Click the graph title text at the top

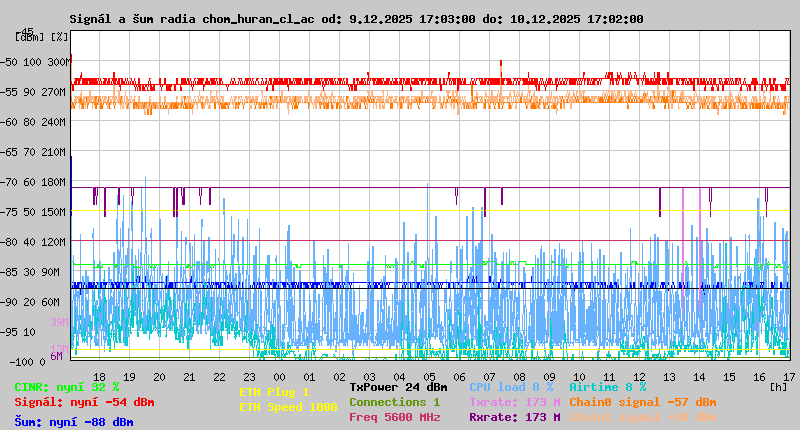[356, 19]
